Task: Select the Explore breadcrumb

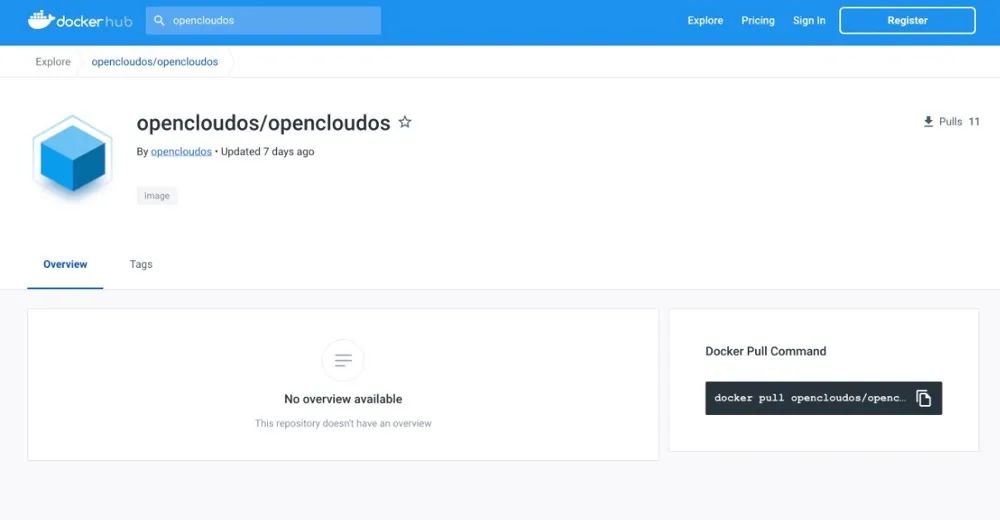Action: (53, 62)
